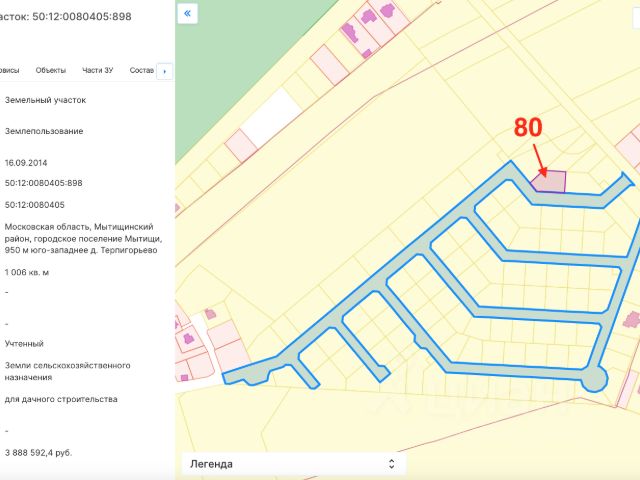The image size is (640, 480).
Task: Click the для дачного строительства text
Action: (61, 399)
